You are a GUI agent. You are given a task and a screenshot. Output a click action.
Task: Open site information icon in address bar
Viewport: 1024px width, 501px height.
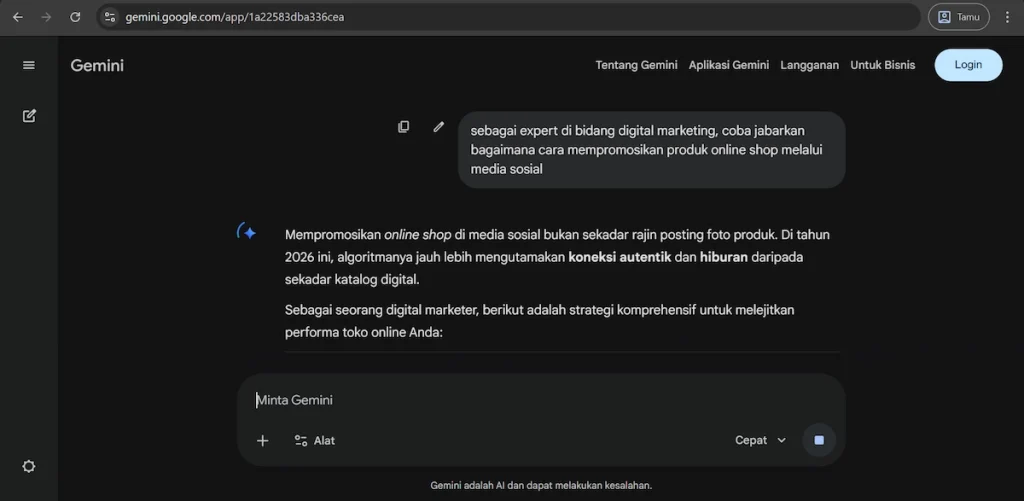pyautogui.click(x=110, y=17)
